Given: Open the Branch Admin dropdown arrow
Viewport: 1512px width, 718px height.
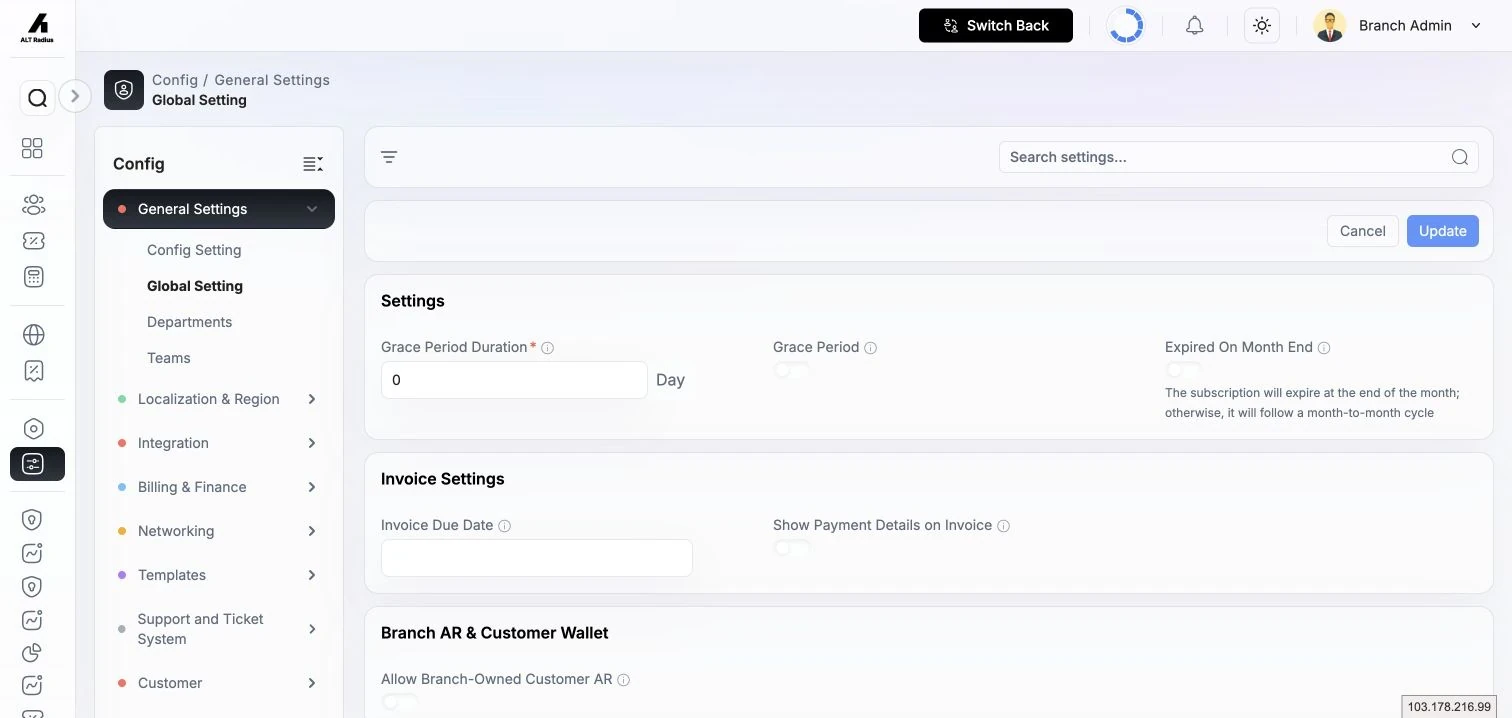Looking at the screenshot, I should click(1476, 26).
